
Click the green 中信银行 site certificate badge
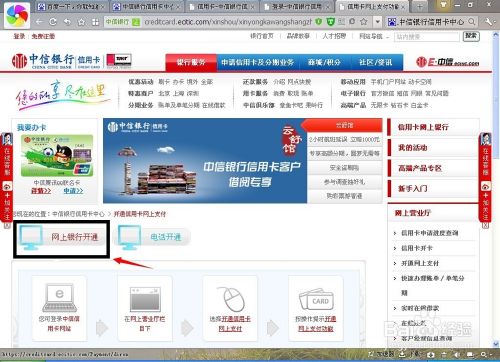122,22
